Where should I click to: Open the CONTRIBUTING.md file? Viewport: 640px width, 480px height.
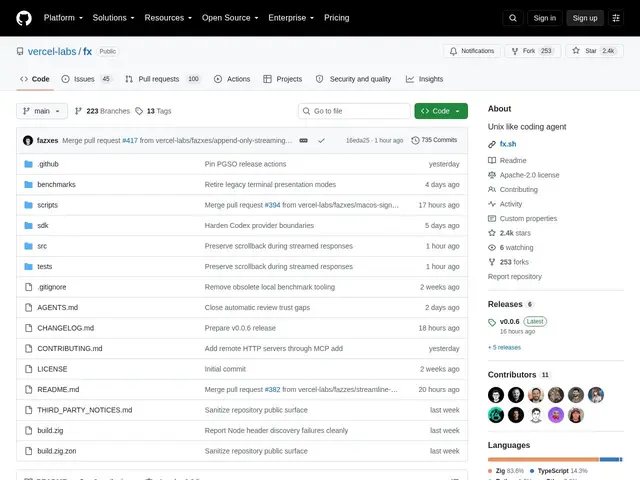pos(70,349)
